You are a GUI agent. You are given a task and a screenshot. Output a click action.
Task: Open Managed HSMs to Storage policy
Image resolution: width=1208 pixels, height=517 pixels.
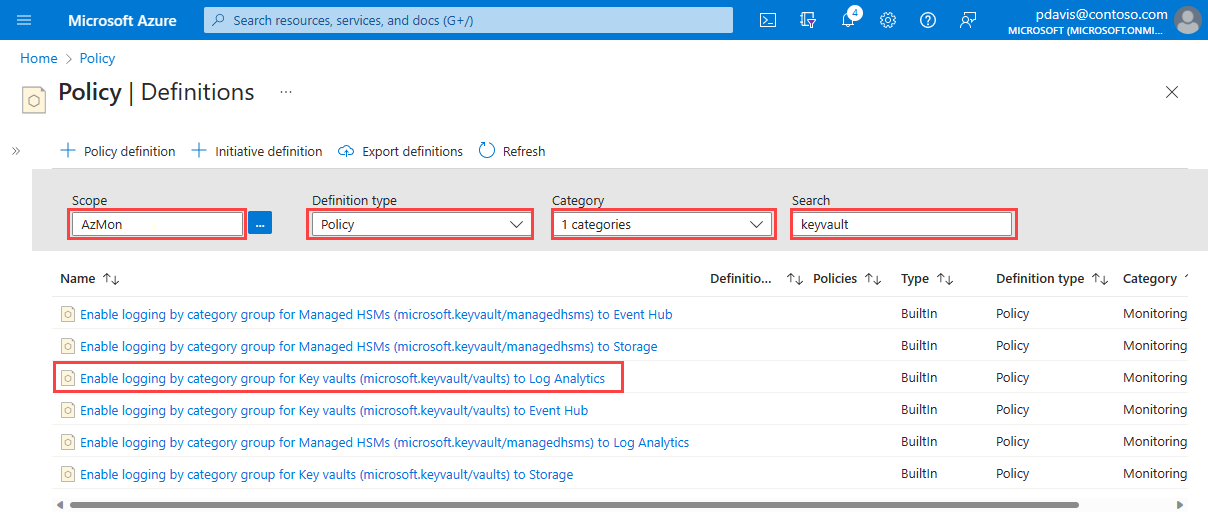[x=369, y=346]
